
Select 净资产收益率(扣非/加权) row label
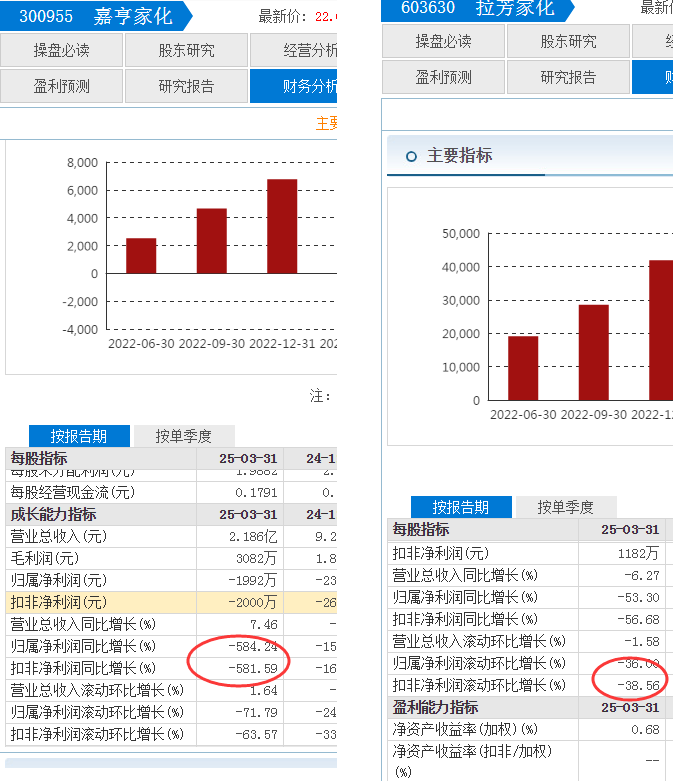[x=472, y=761]
